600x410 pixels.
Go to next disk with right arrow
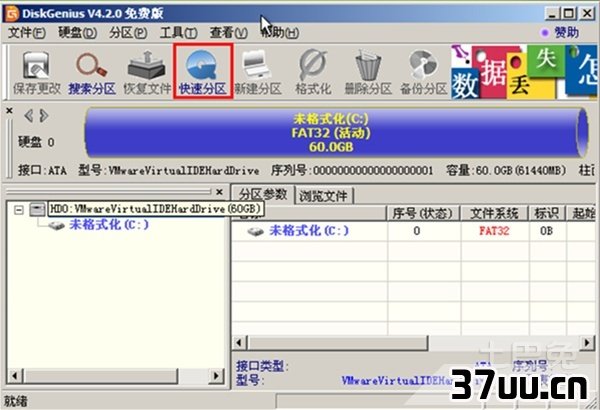click(x=44, y=116)
